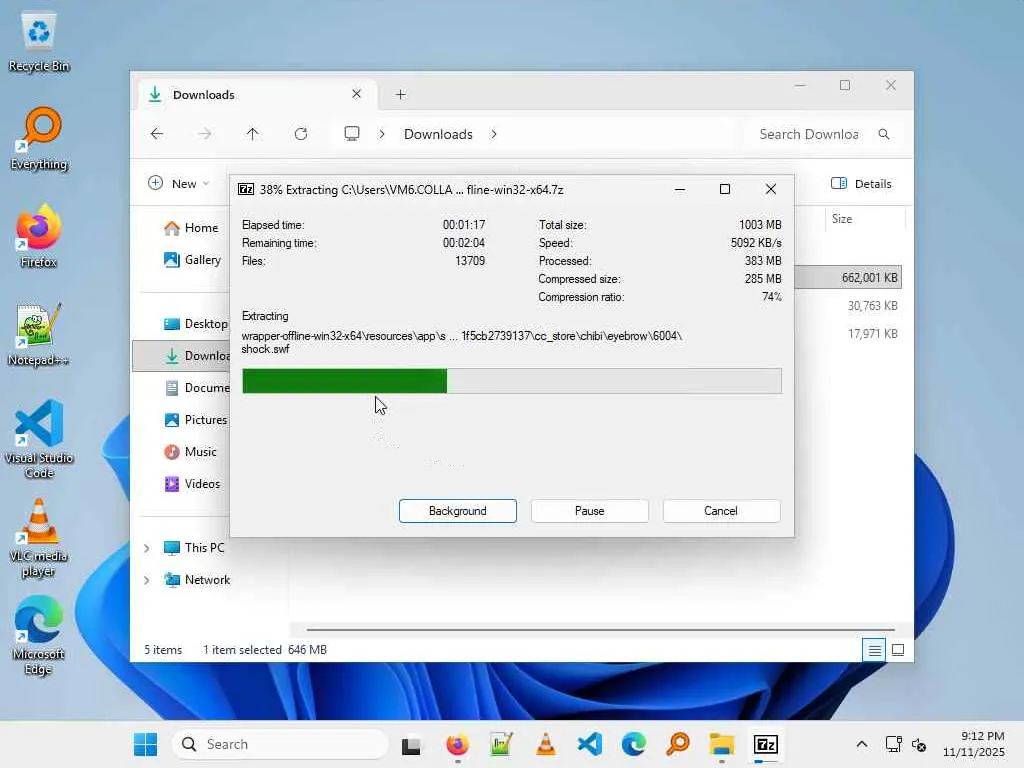Click the search magnifier icon in Explorer

click(884, 134)
